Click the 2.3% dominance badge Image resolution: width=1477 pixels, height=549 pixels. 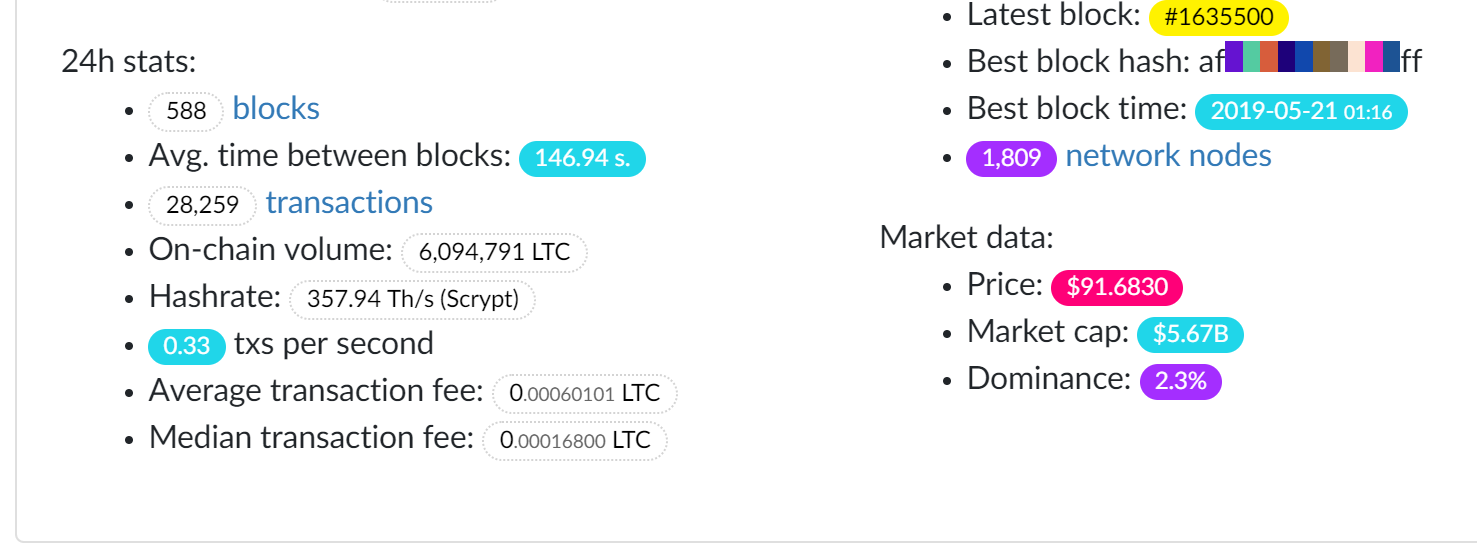tap(1180, 381)
